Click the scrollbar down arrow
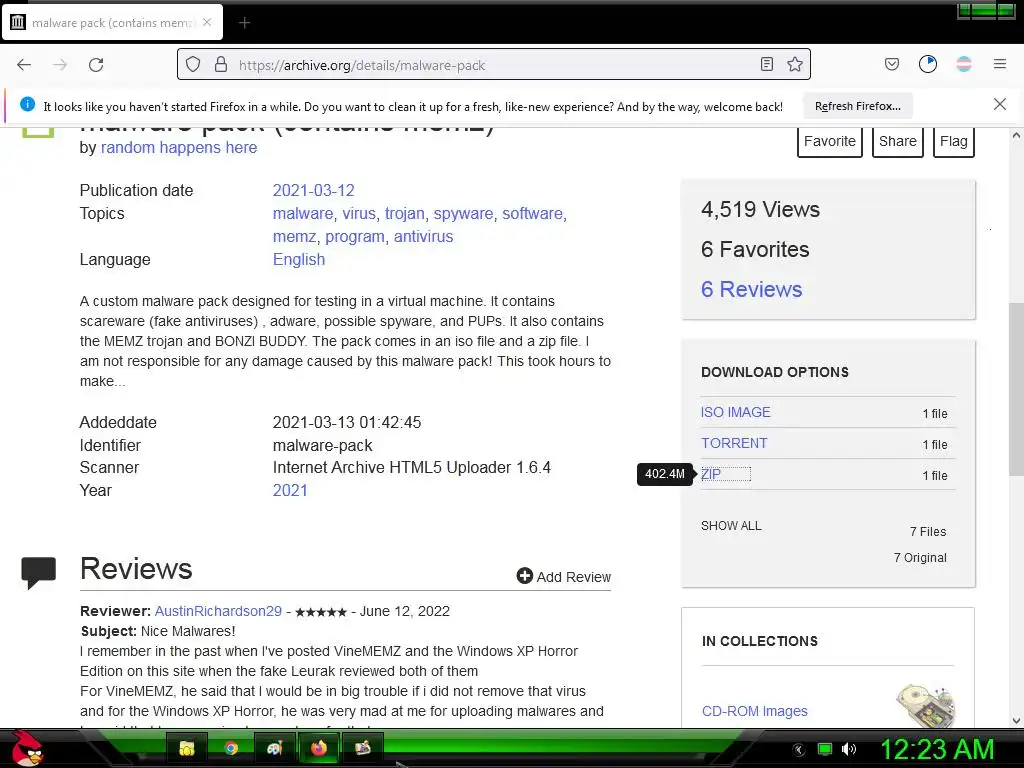 point(1016,721)
